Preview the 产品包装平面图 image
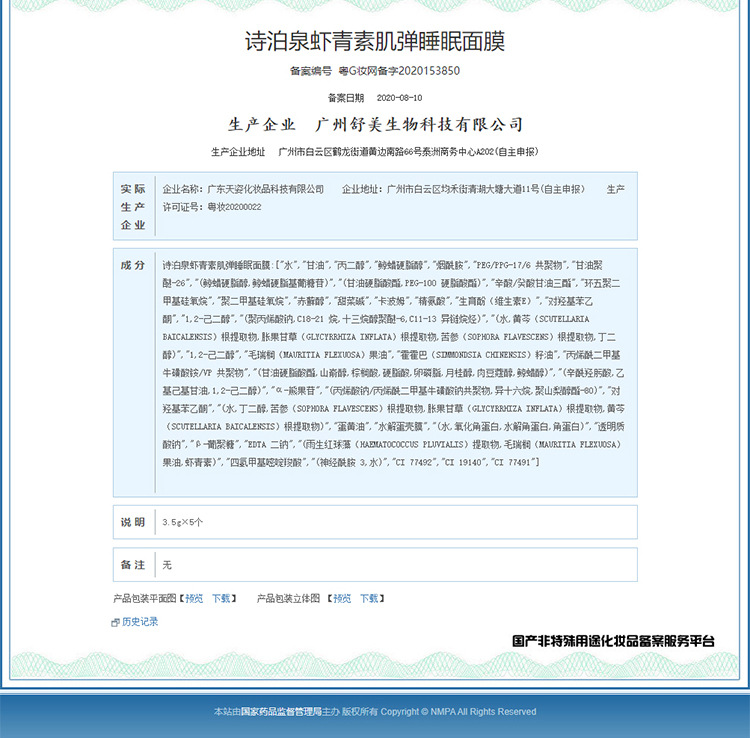Screen dimensions: 750x738 (194, 598)
